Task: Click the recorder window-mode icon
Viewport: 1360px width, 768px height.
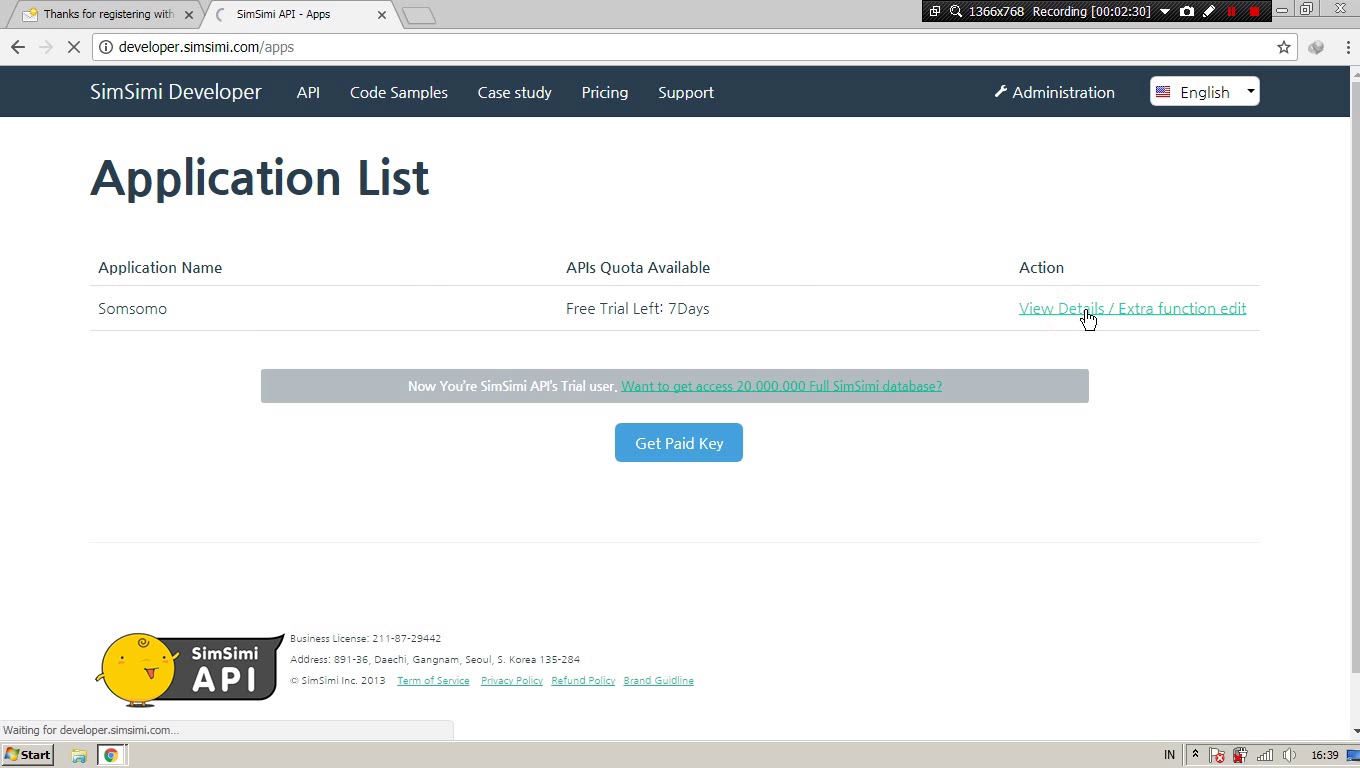Action: coord(935,11)
